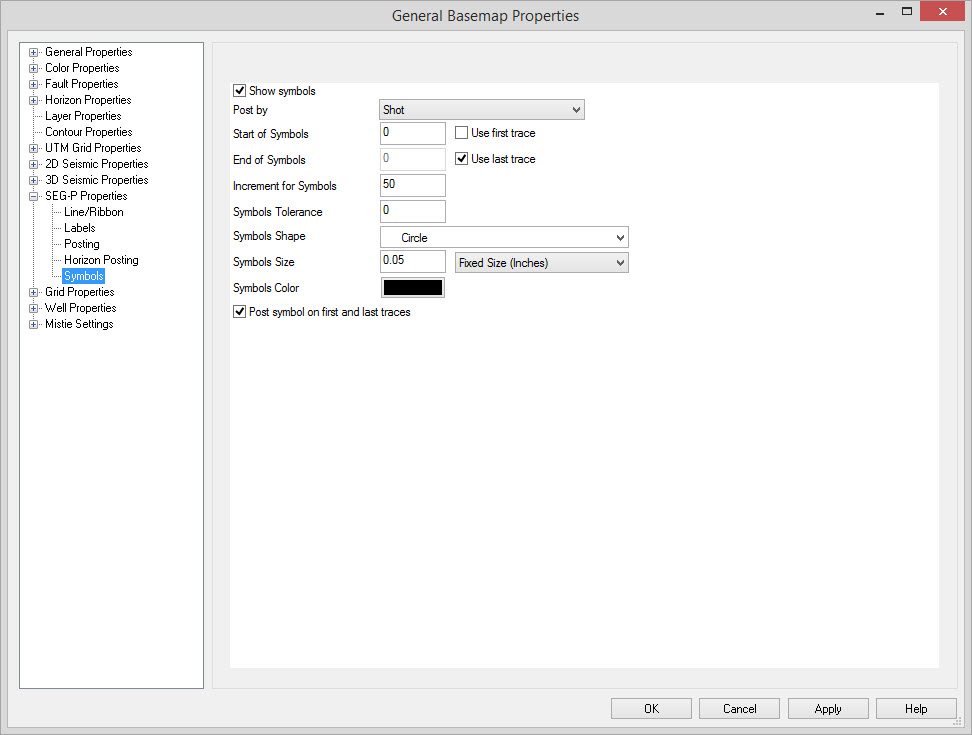
Task: Toggle Post symbol on first and last traces
Action: [x=240, y=312]
